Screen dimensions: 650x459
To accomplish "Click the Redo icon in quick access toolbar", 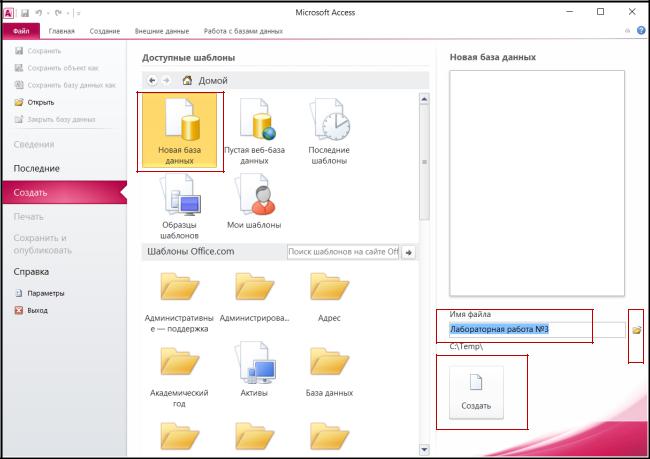I will 59,13.
